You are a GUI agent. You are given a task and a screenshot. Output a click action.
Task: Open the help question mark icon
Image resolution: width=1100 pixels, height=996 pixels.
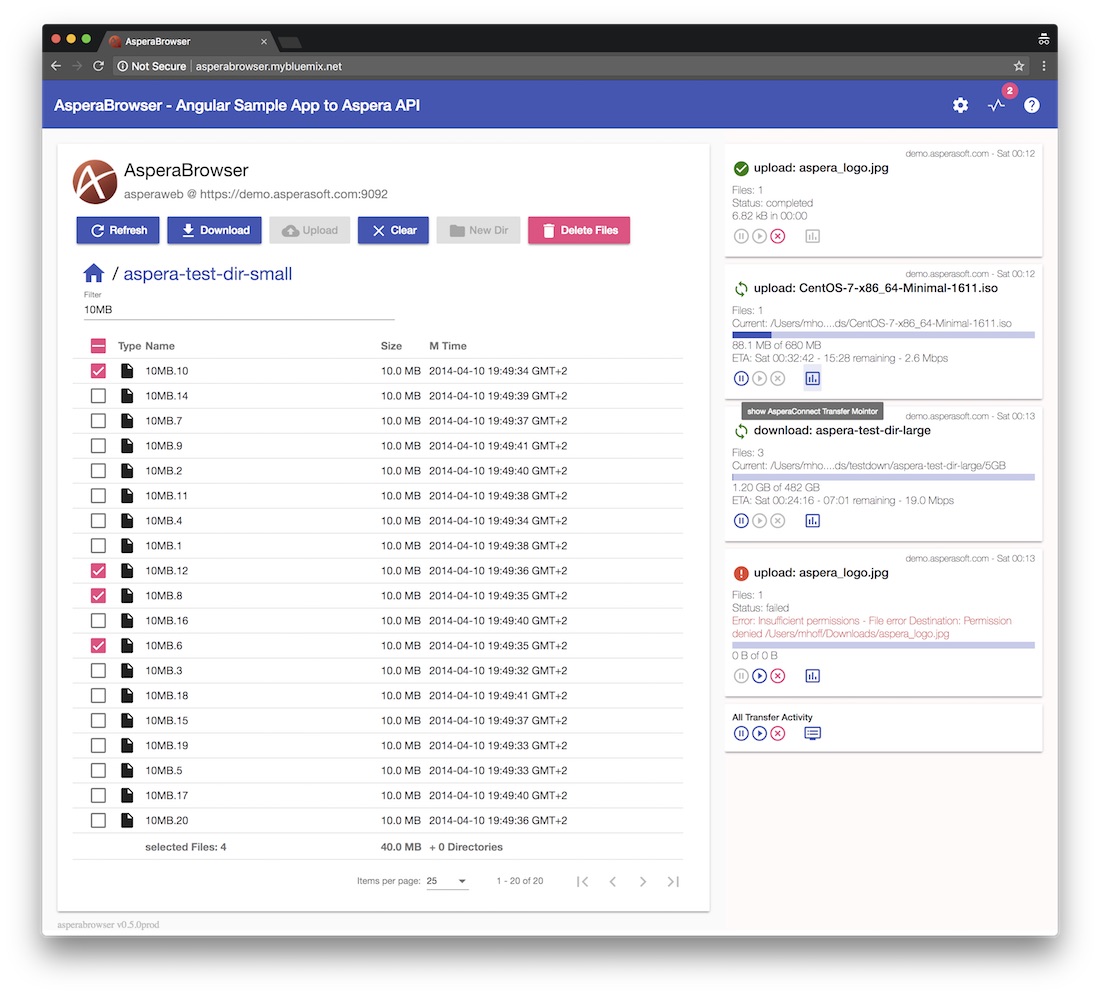click(1031, 105)
